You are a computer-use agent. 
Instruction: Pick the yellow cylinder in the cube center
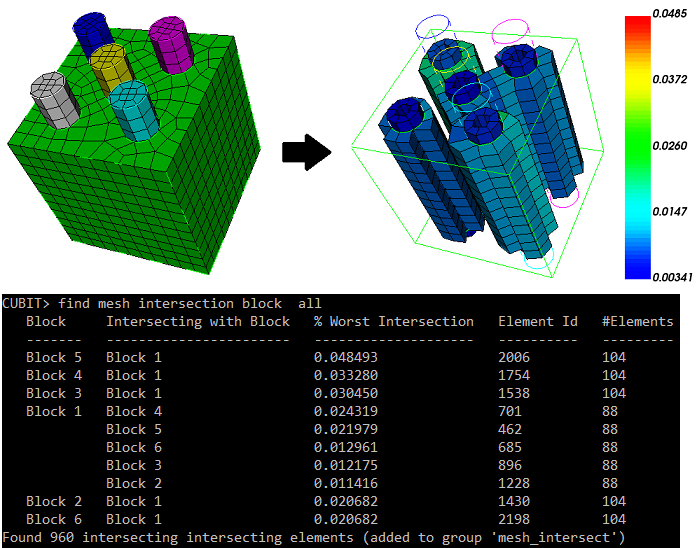coord(109,69)
